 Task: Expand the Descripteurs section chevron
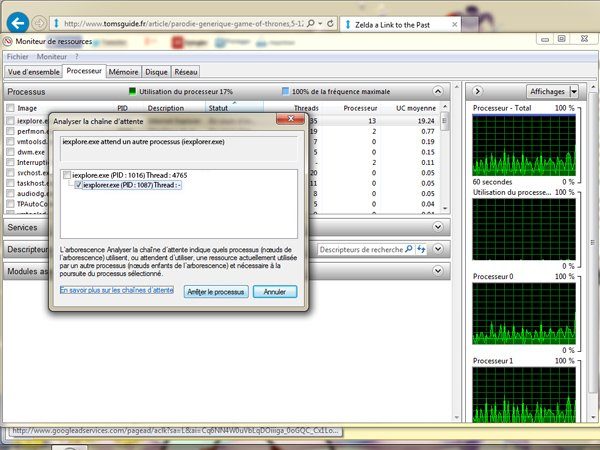pyautogui.click(x=438, y=249)
